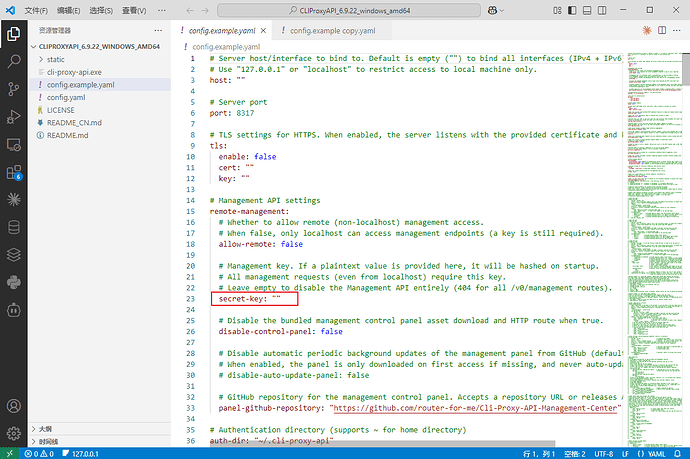Open the Accounts menu icon
The width and height of the screenshot is (690, 459).
pos(14,406)
